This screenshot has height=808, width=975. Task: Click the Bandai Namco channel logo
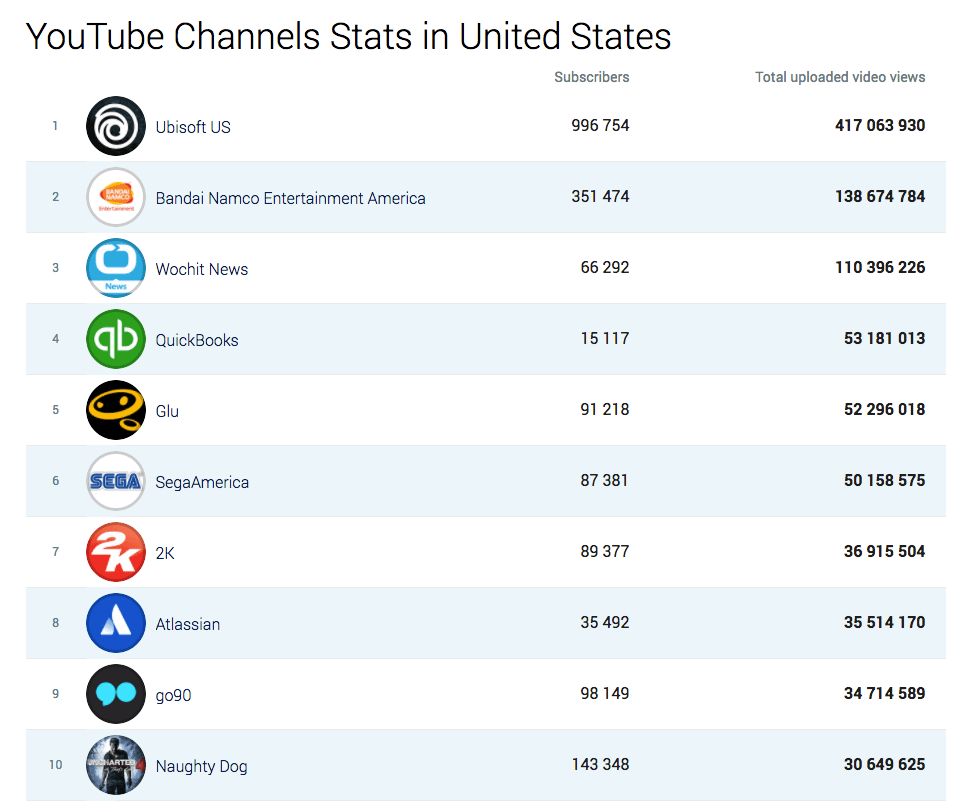116,197
